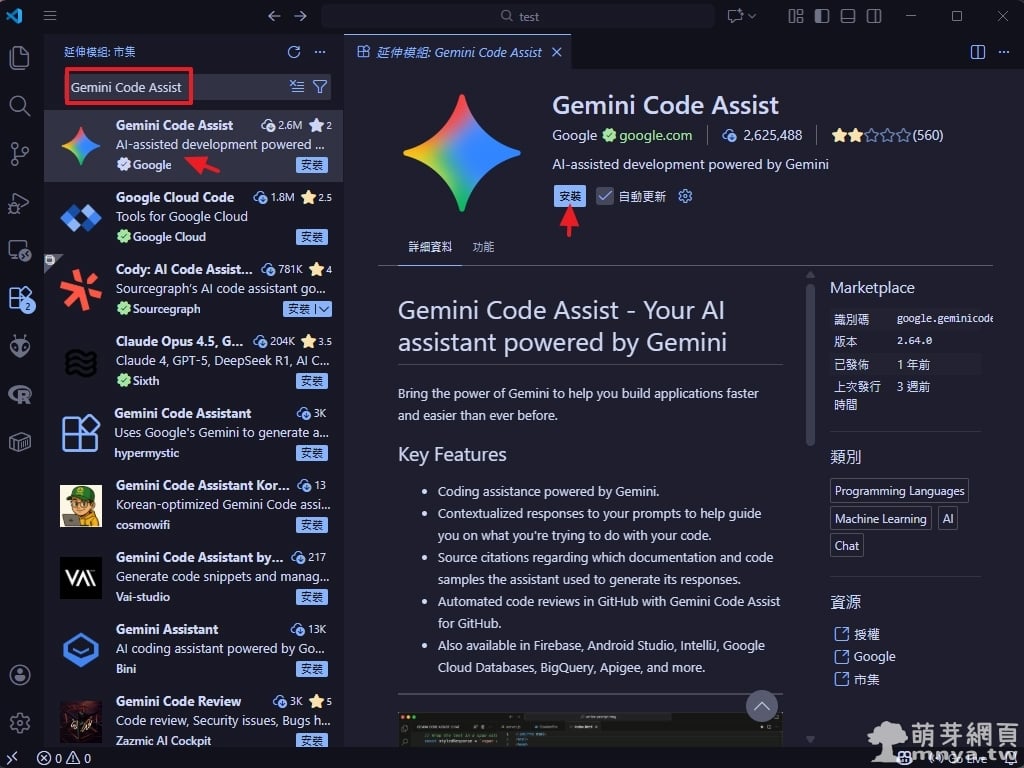Open the sidebar's more actions menu
This screenshot has width=1024, height=768.
(x=320, y=52)
